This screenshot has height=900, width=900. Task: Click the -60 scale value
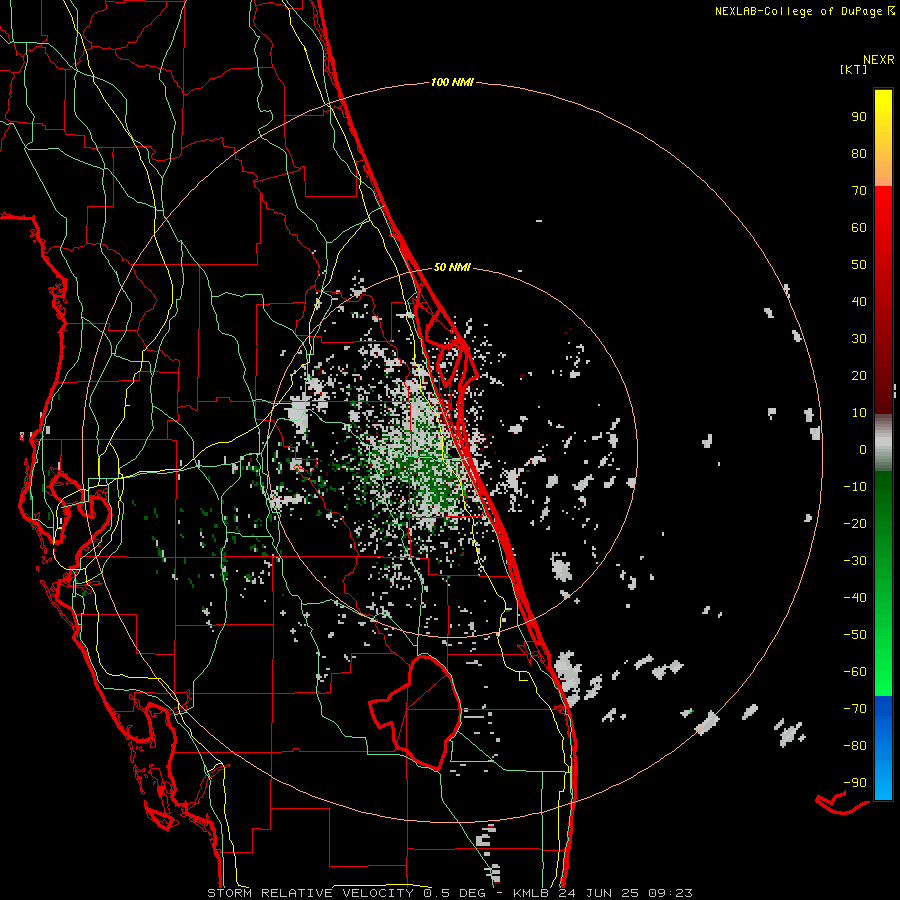(x=855, y=672)
